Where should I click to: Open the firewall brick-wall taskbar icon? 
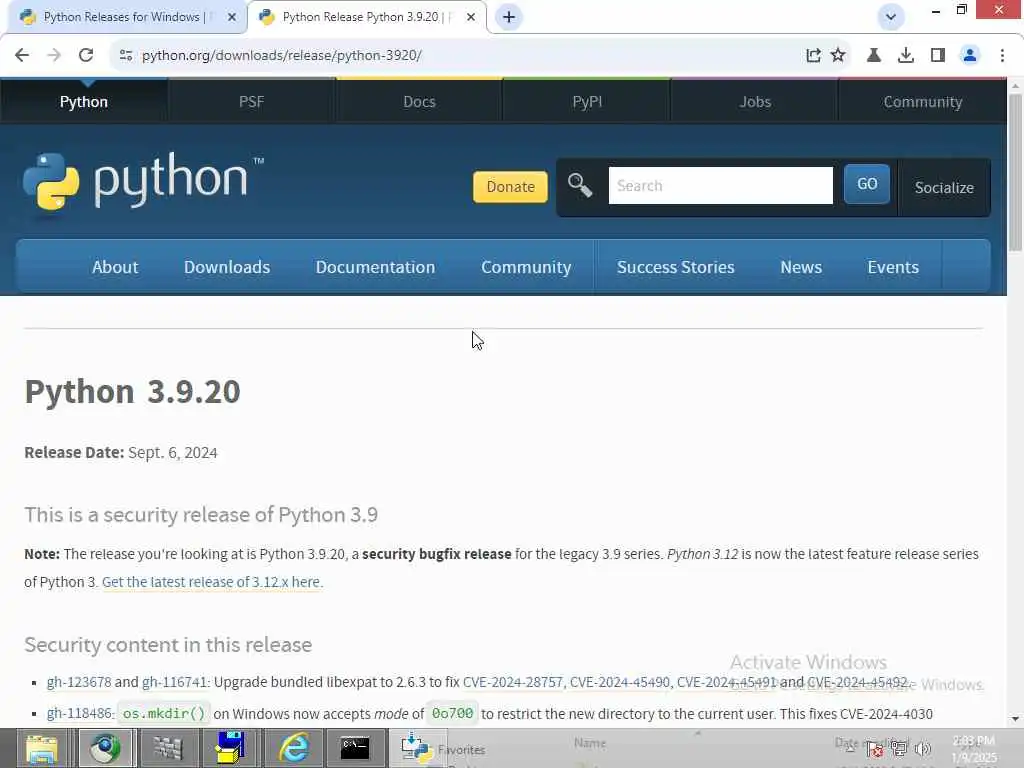coord(168,748)
